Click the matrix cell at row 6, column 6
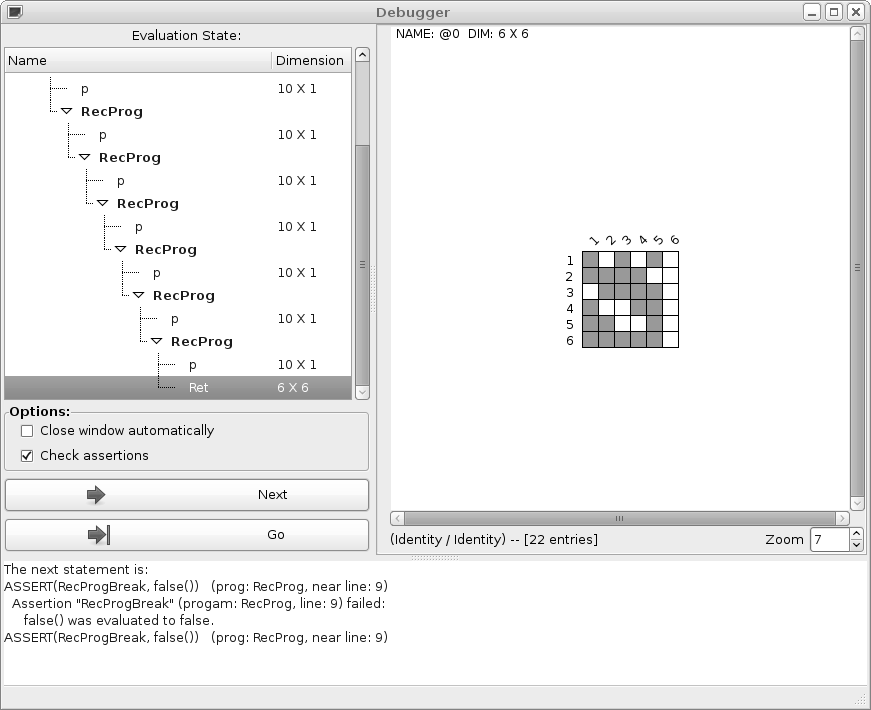 [x=670, y=339]
